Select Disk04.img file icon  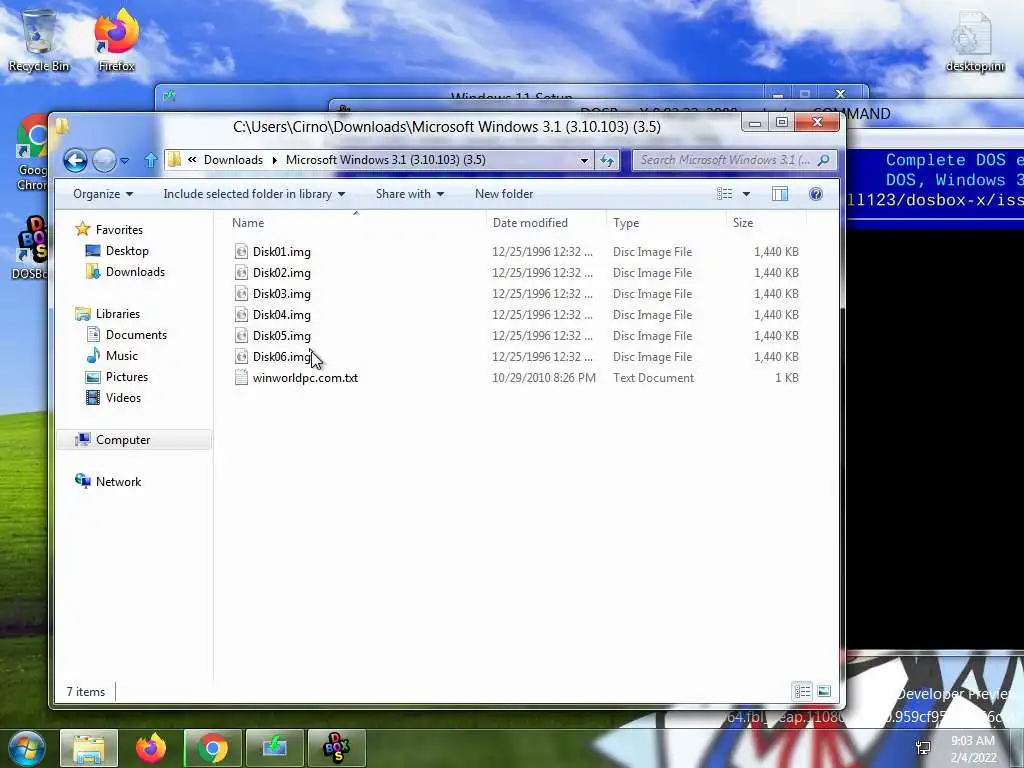coord(241,315)
